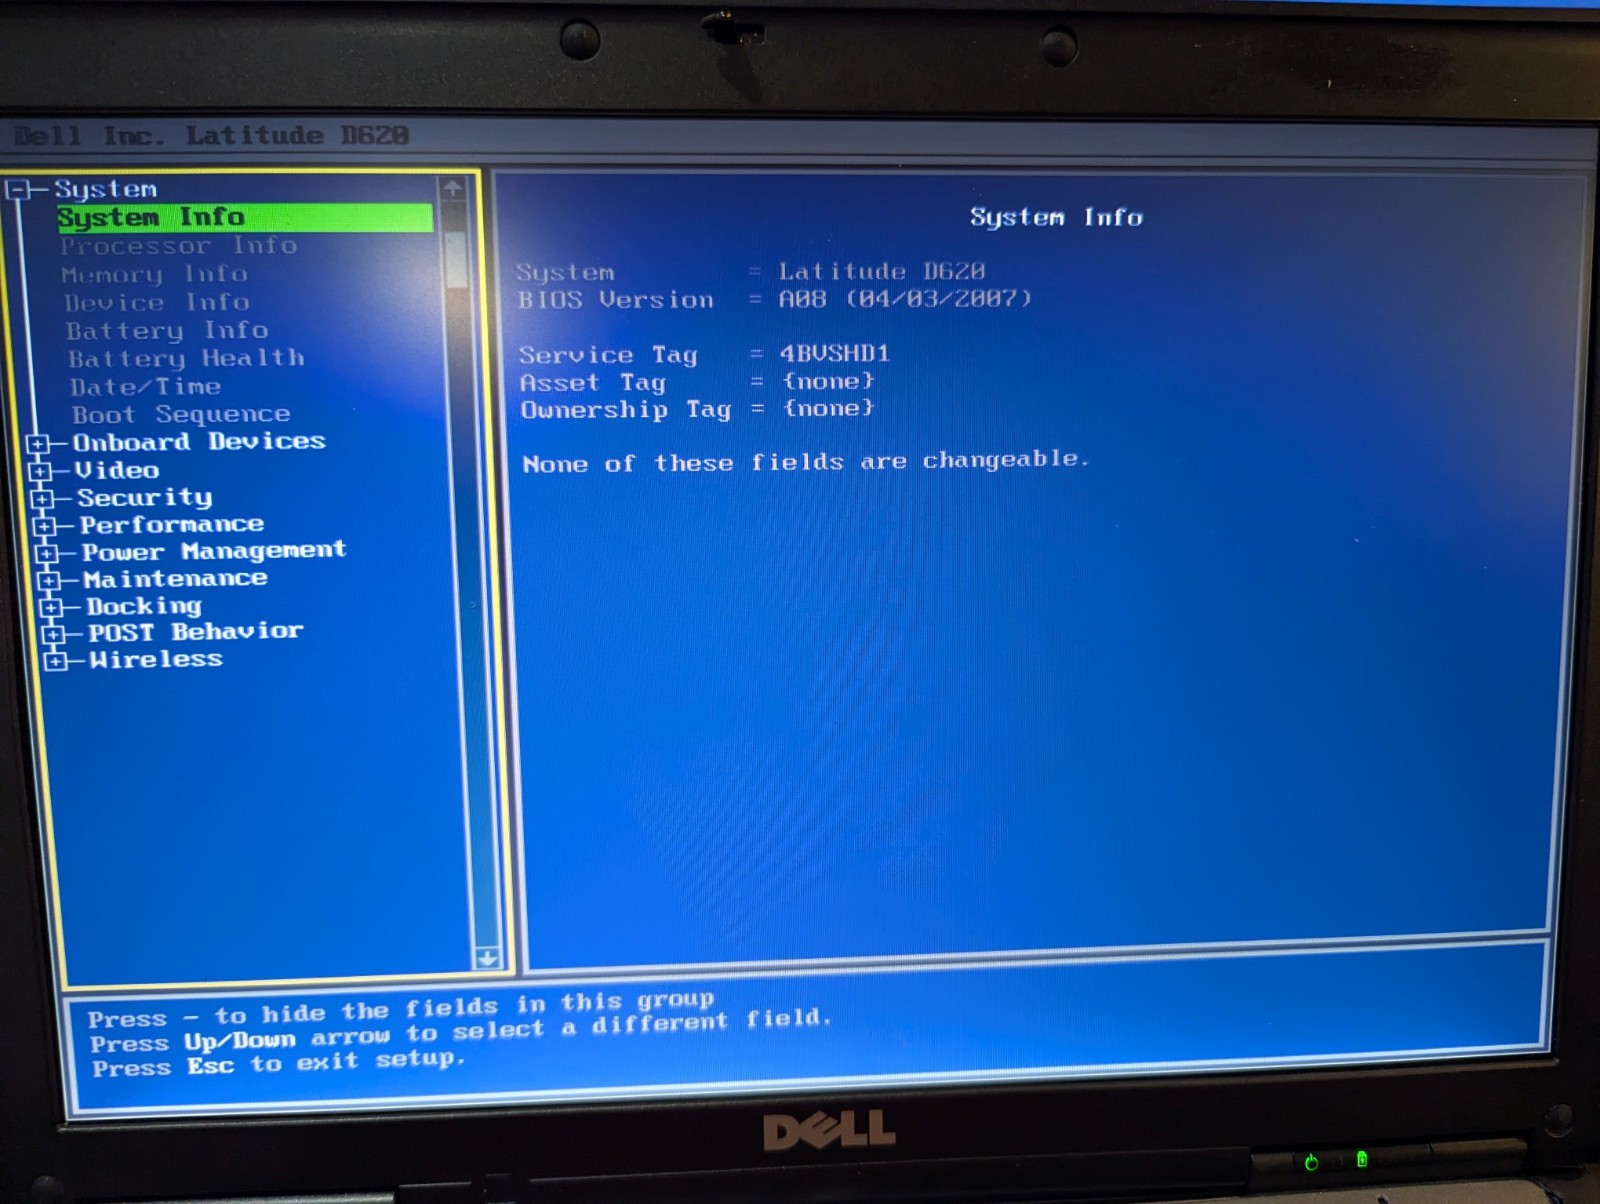Viewport: 1600px width, 1204px height.
Task: Select the Onboard Devices label
Action: [199, 442]
